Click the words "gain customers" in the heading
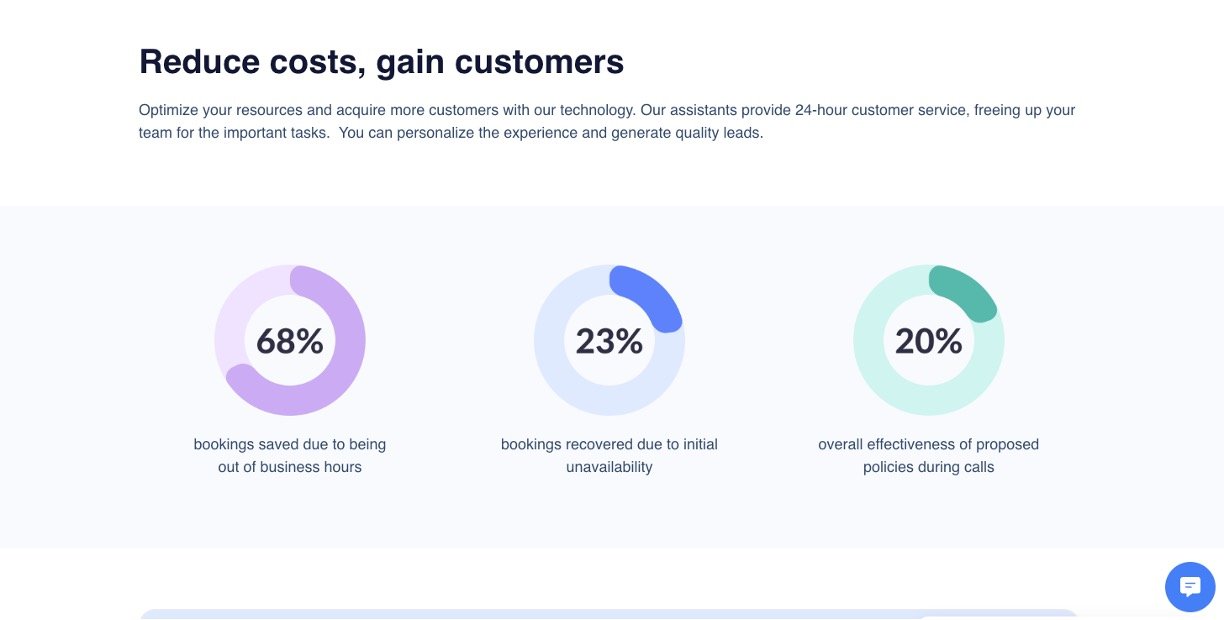Image resolution: width=1224 pixels, height=620 pixels. coord(500,62)
